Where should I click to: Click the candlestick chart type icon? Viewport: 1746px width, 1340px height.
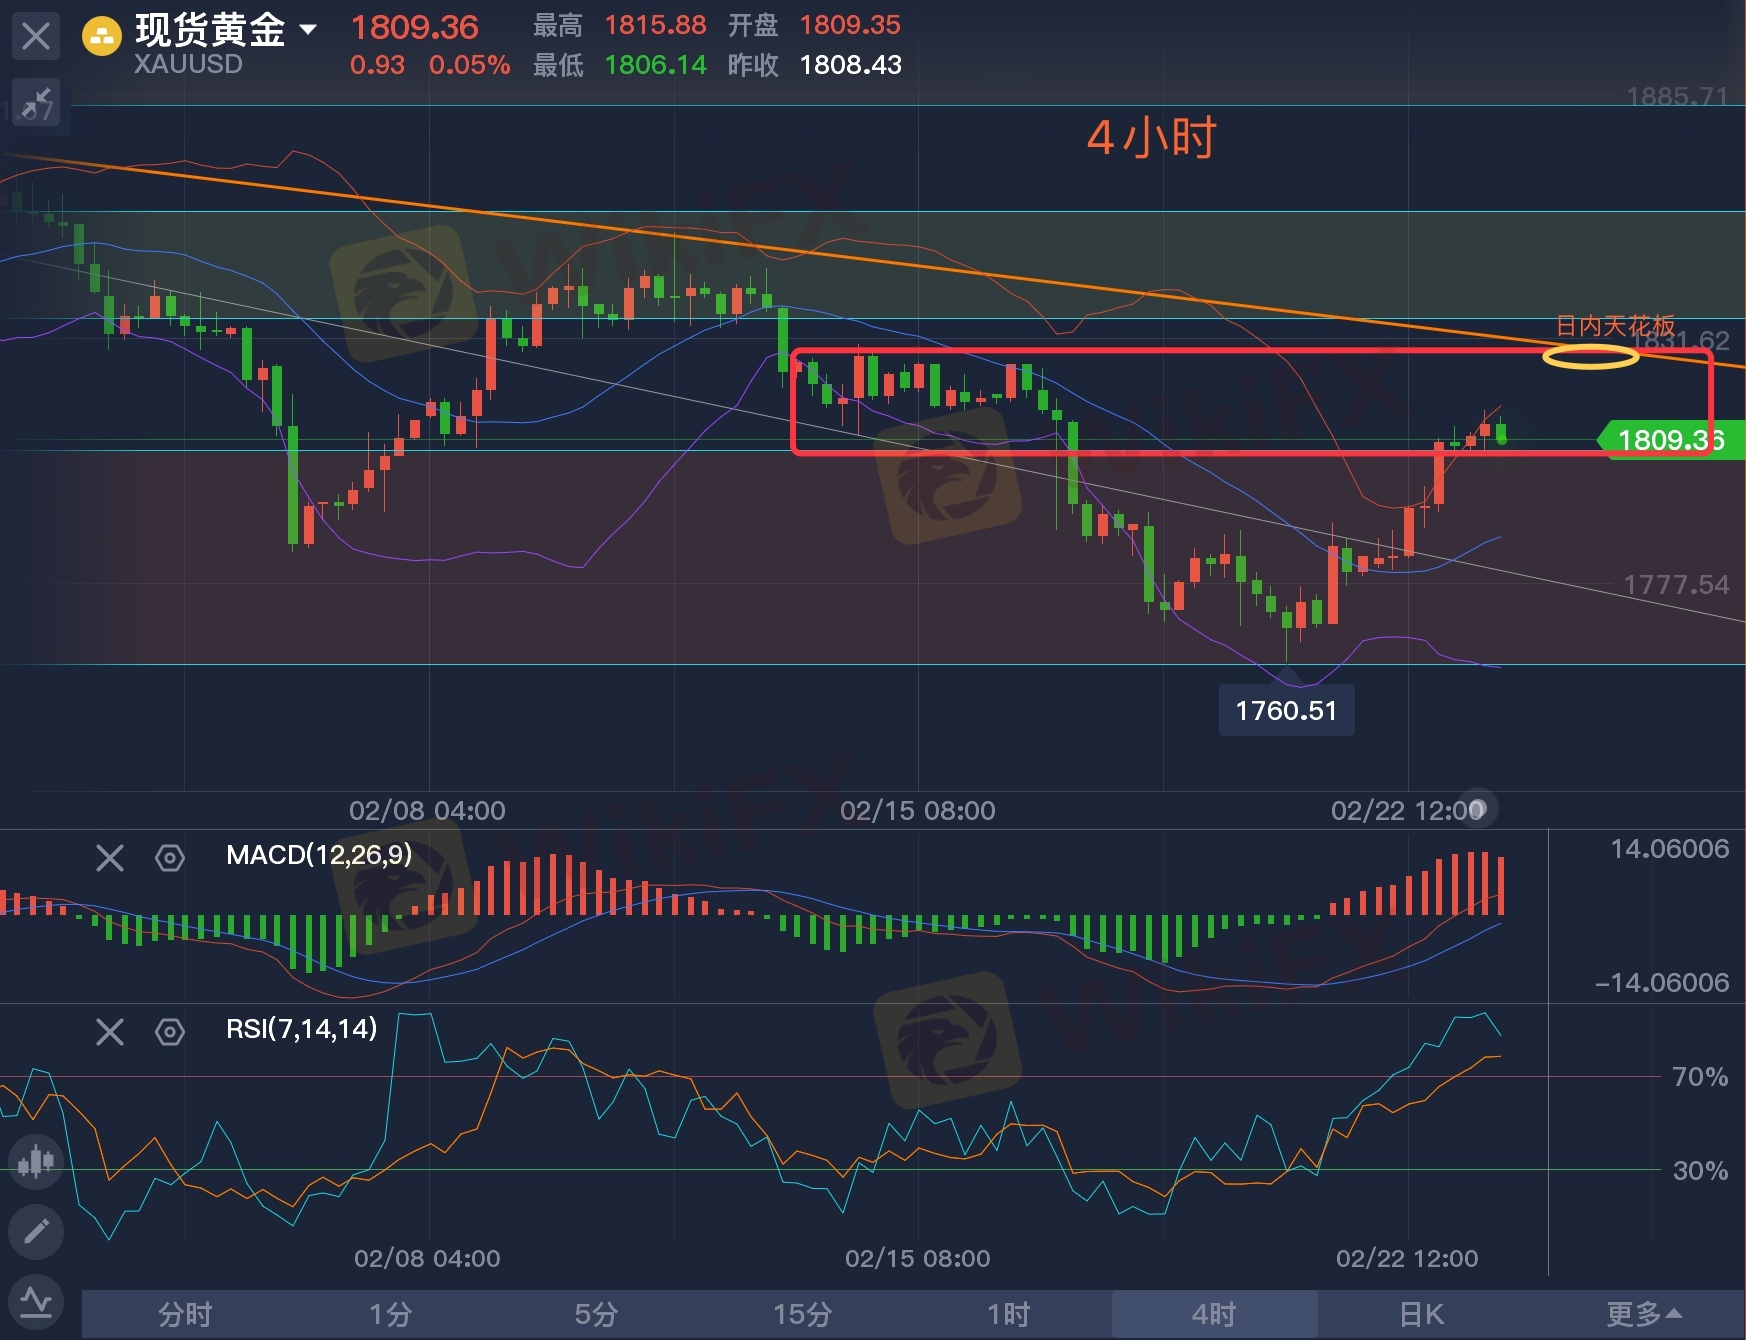click(x=36, y=1161)
